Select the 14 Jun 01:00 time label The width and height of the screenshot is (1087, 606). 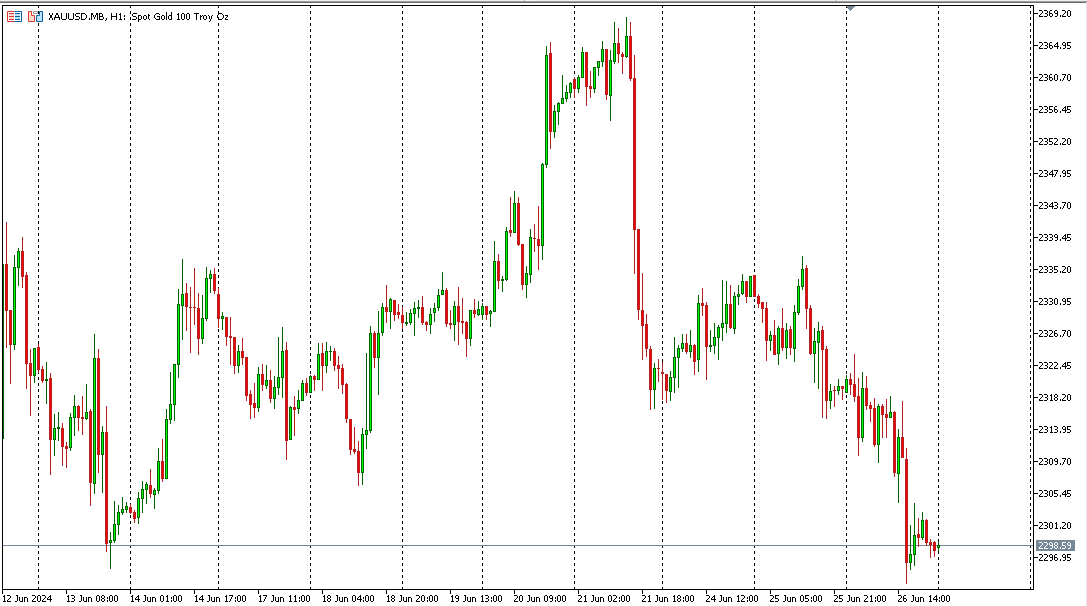156,598
